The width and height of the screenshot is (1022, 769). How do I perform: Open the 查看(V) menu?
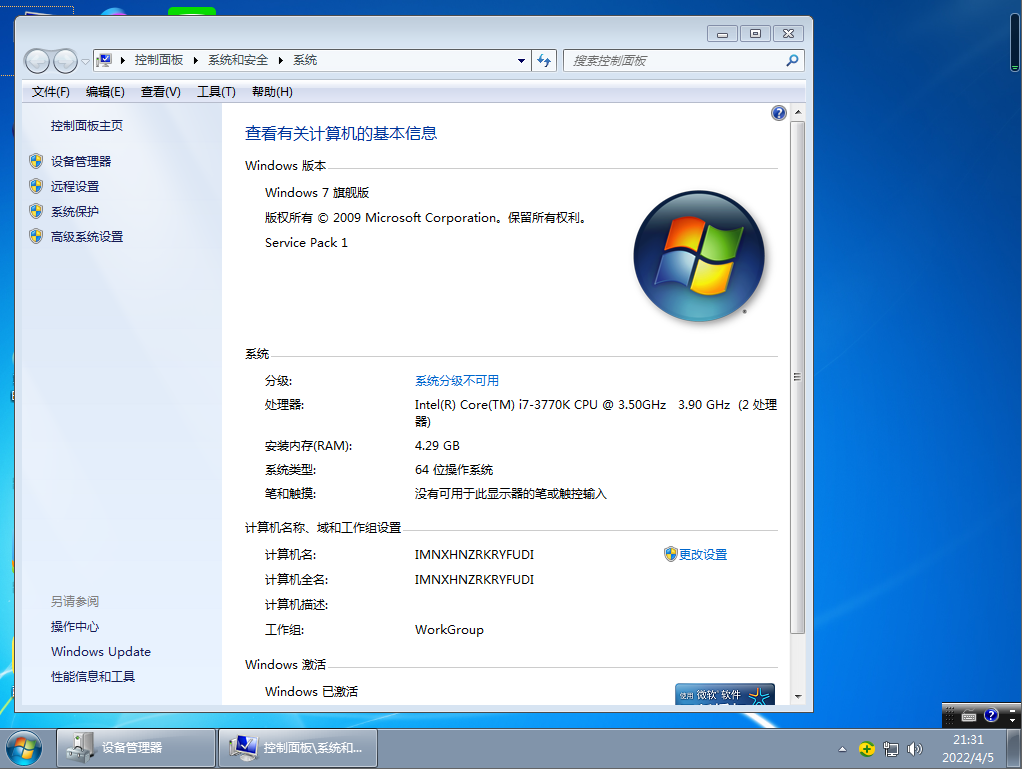(160, 92)
